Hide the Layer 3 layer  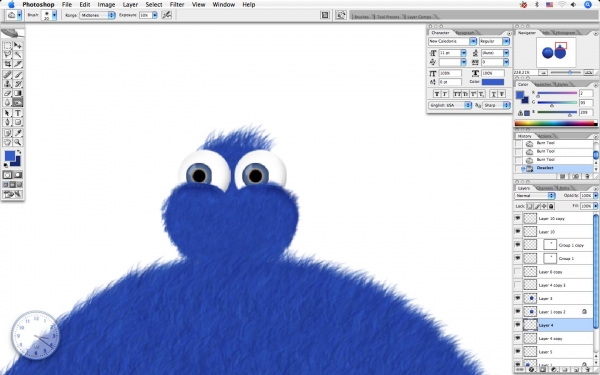518,298
